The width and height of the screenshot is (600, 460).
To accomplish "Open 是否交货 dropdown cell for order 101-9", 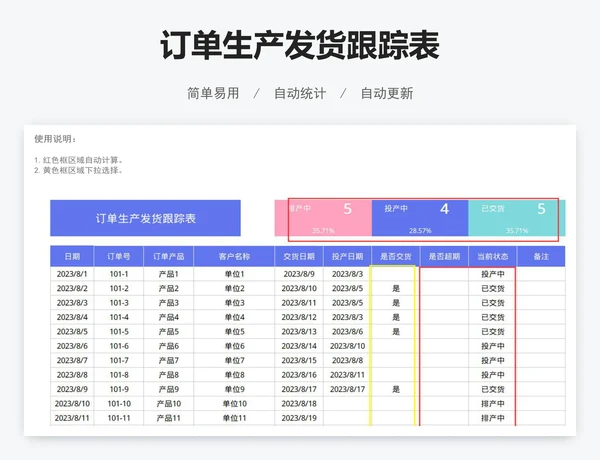I will [x=396, y=390].
